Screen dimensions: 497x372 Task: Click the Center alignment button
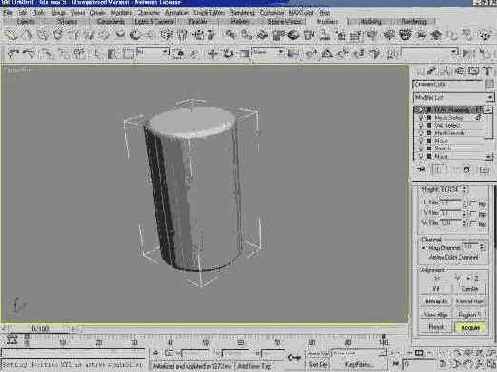(x=470, y=289)
